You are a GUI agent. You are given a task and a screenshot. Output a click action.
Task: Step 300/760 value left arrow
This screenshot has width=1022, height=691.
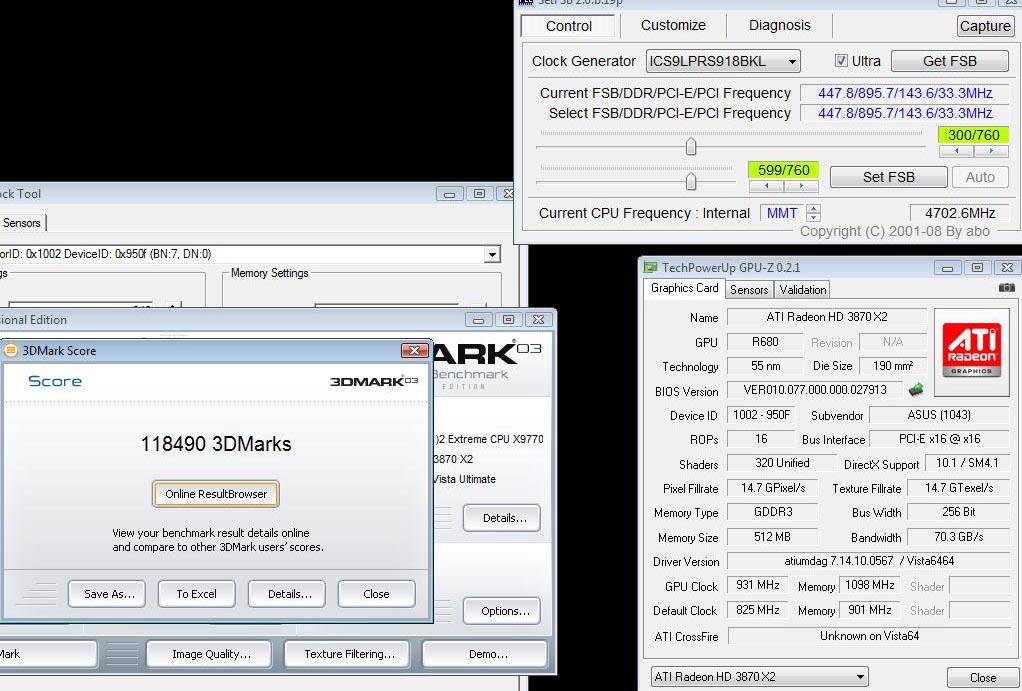click(956, 151)
